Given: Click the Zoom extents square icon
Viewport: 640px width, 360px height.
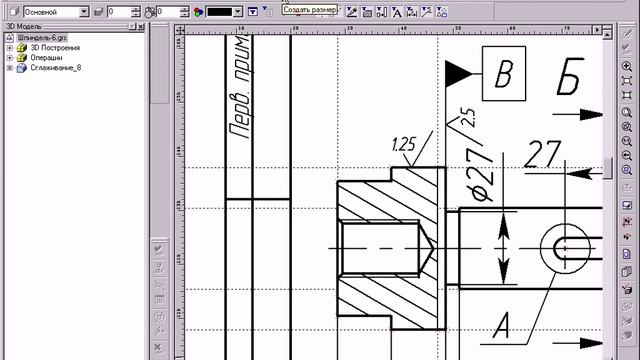Looking at the screenshot, I should click(x=627, y=96).
